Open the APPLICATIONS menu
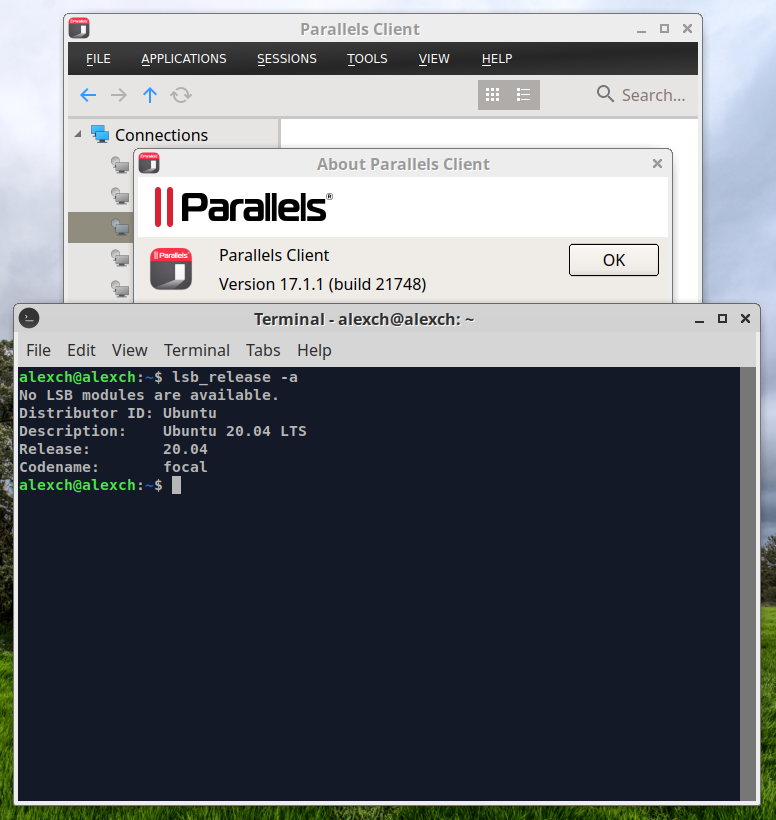The image size is (776, 820). coord(184,59)
